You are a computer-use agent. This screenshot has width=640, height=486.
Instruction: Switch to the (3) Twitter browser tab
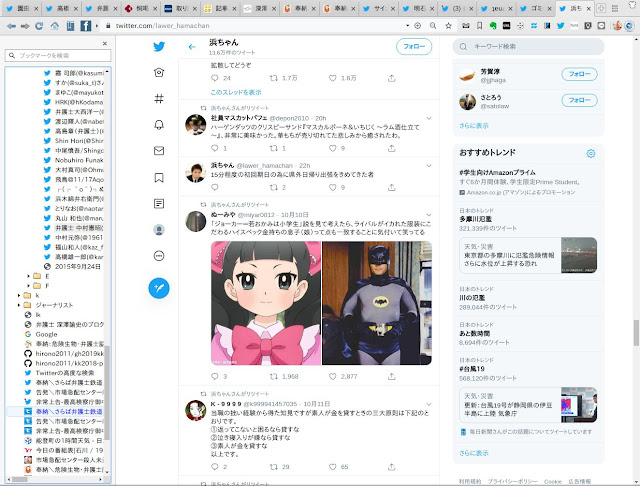(x=457, y=8)
